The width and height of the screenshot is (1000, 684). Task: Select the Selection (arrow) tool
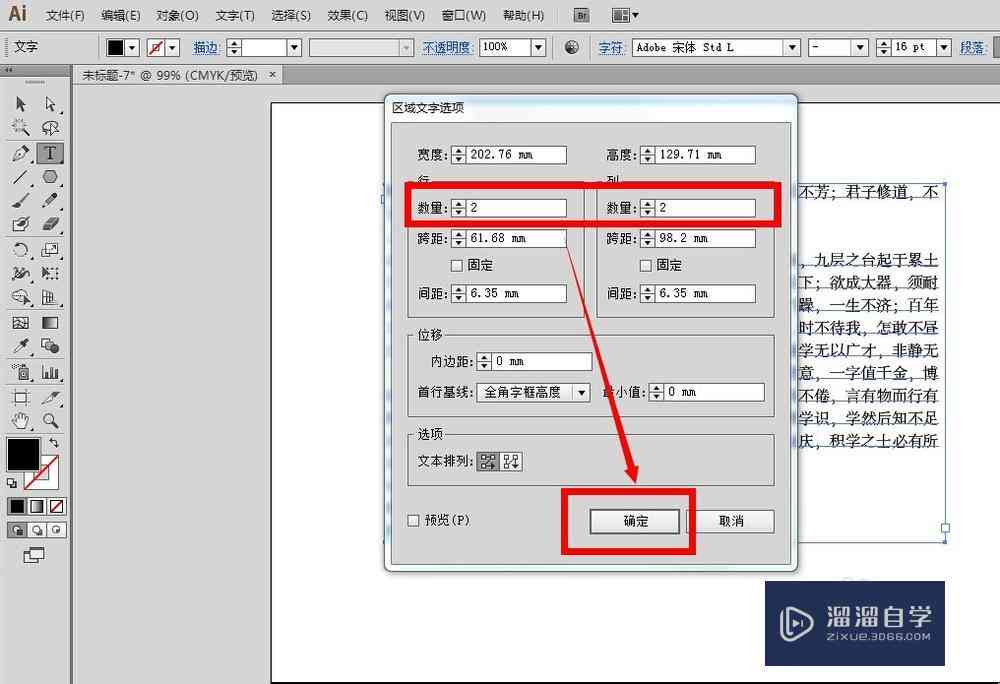[20, 103]
